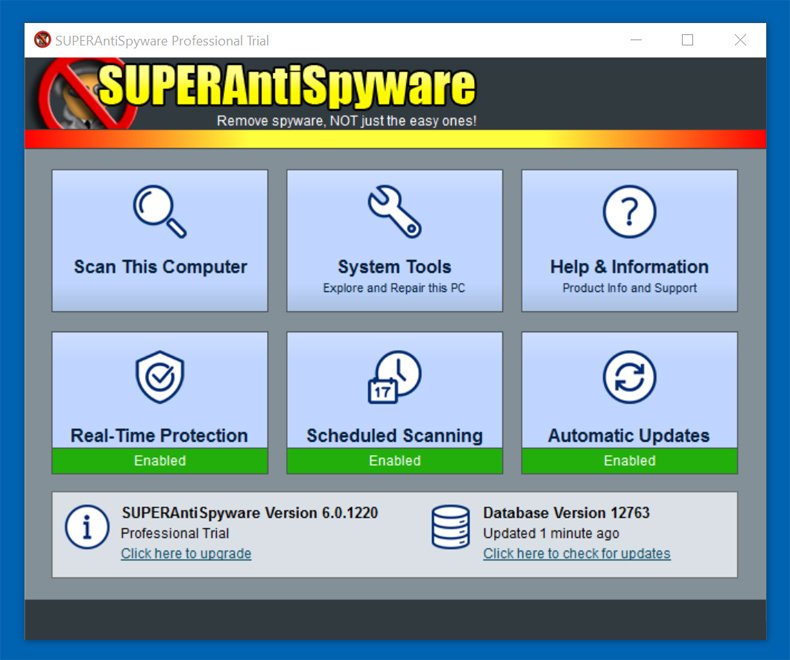Viewport: 790px width, 660px height.
Task: Click the SUPERAntiSpyware banner logo
Action: pos(257,94)
